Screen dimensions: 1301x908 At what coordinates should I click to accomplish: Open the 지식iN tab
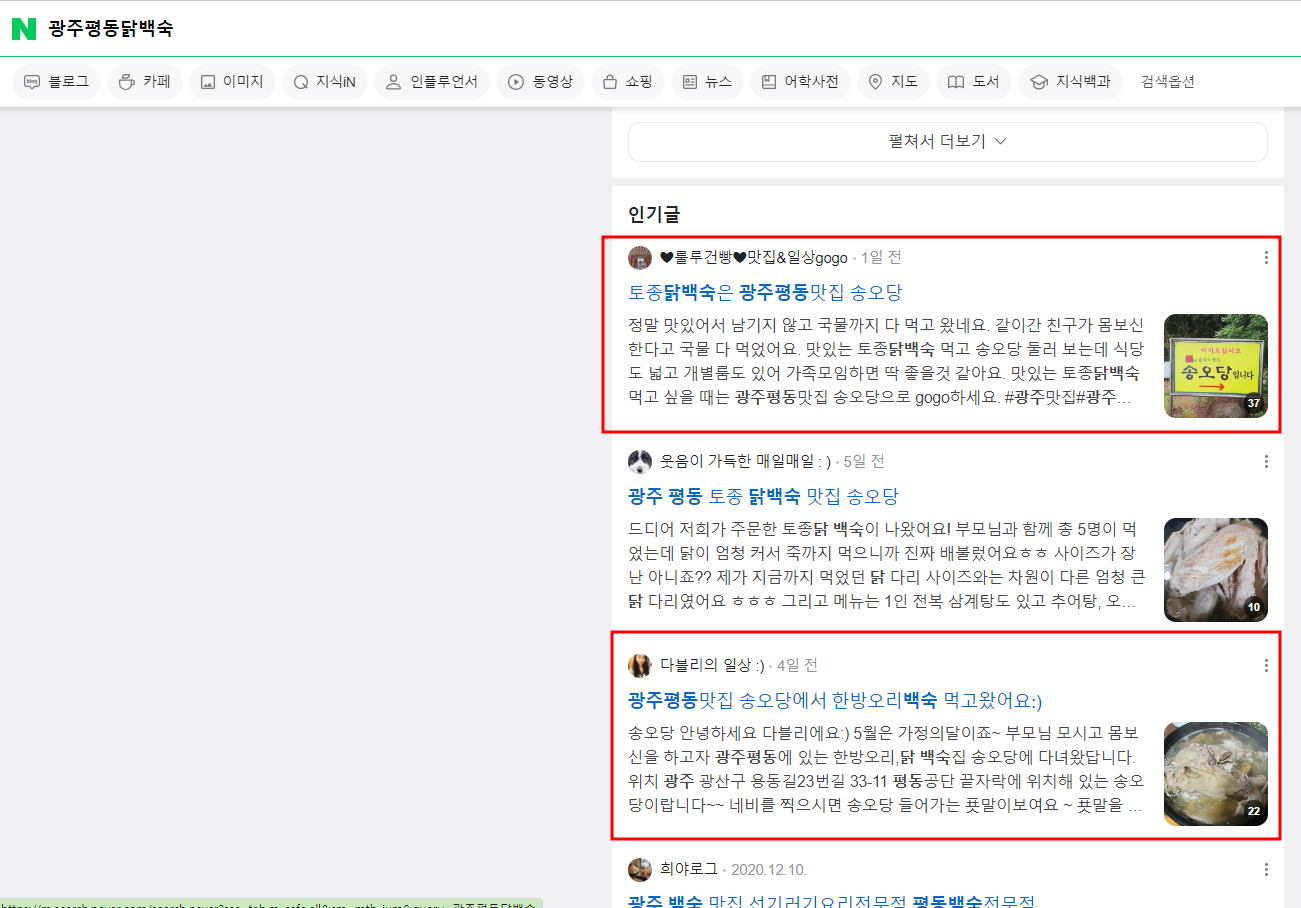pos(324,82)
